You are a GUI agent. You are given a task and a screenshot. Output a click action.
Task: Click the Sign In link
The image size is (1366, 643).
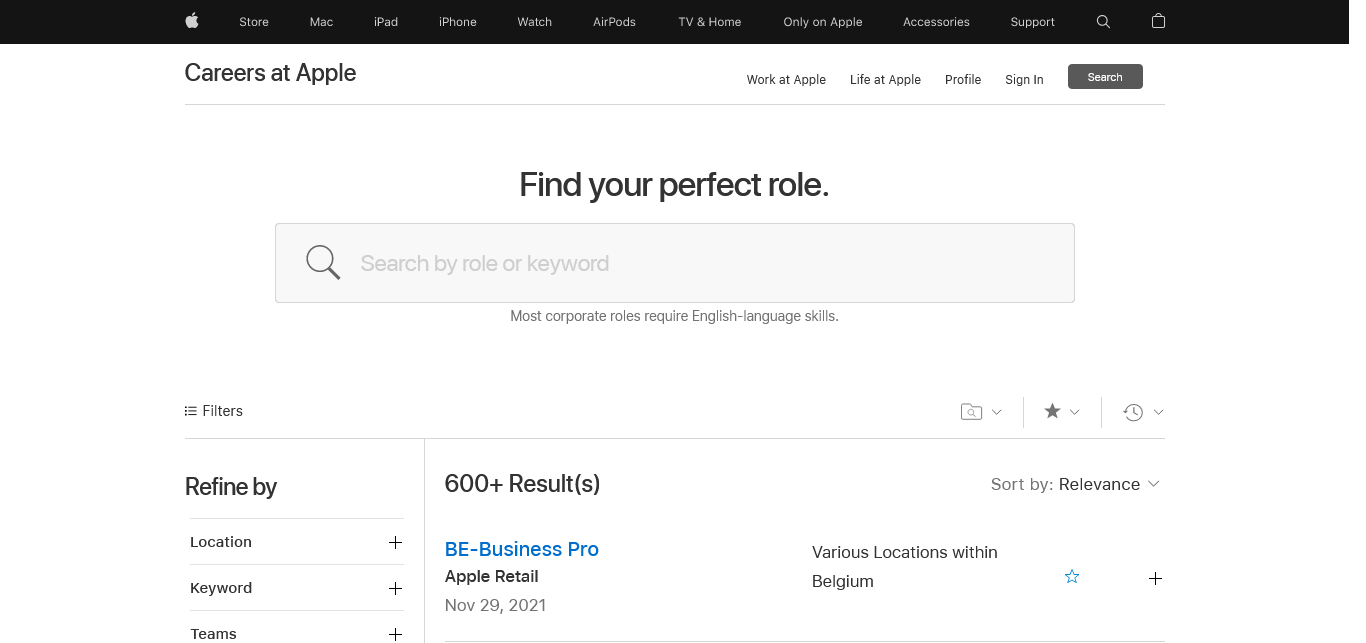tap(1024, 80)
